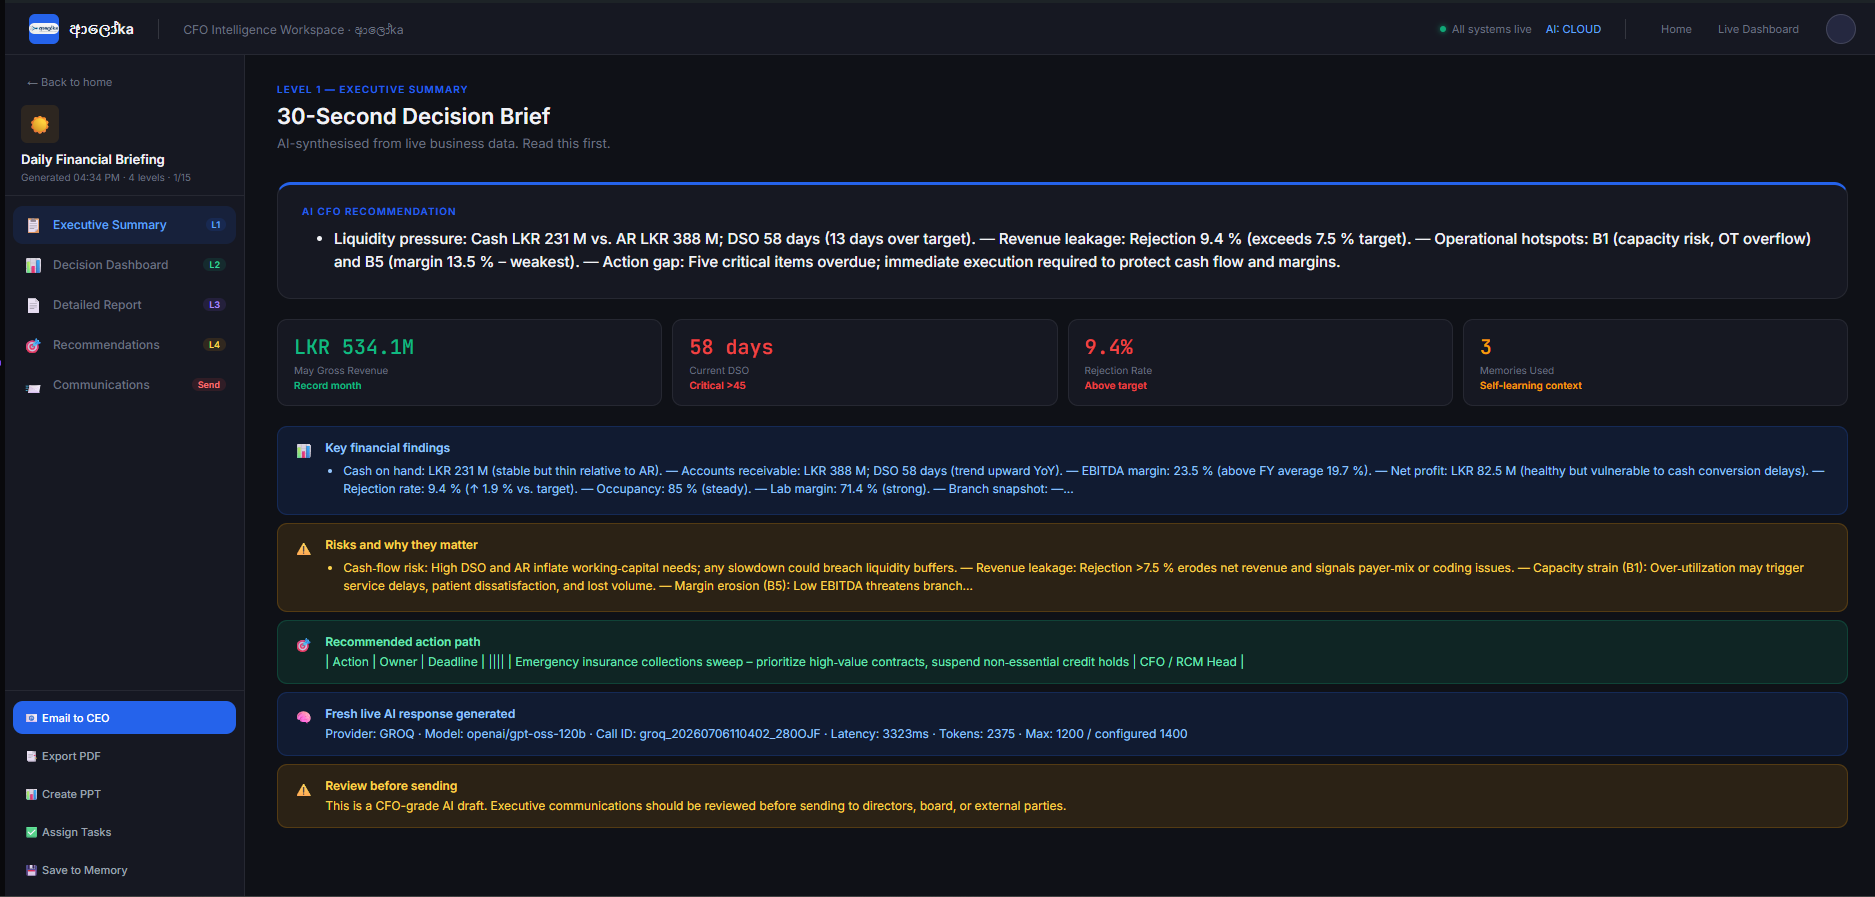Viewport: 1875px width, 897px height.
Task: Click the Assign Tasks checkmark icon
Action: click(x=32, y=832)
